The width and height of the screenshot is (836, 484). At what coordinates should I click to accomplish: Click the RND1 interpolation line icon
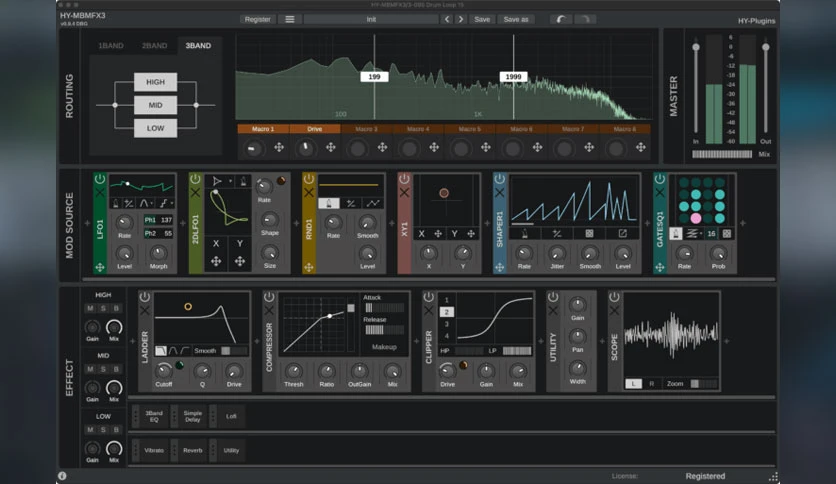click(373, 203)
